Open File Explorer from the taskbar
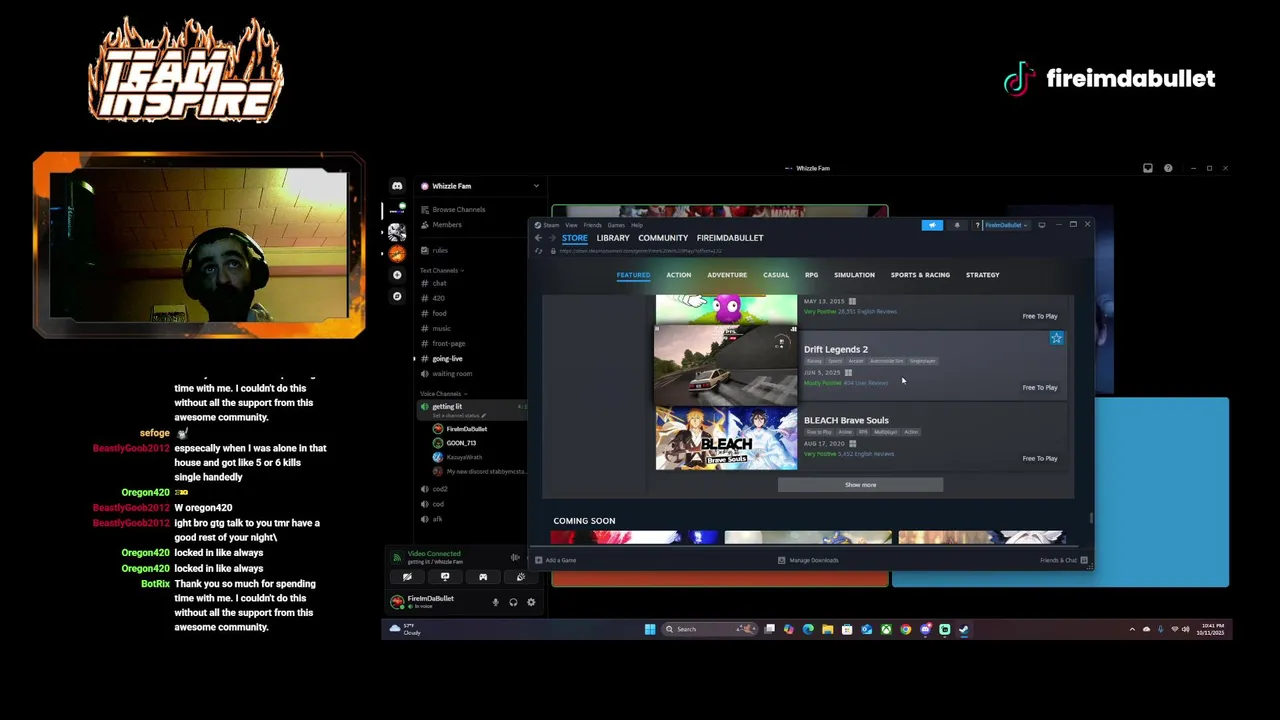The height and width of the screenshot is (720, 1280). pyautogui.click(x=828, y=629)
